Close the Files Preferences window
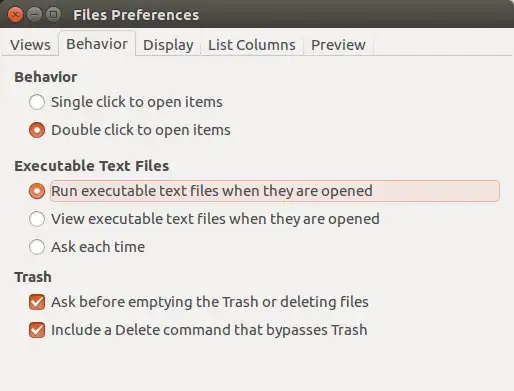The image size is (514, 391). 15,15
